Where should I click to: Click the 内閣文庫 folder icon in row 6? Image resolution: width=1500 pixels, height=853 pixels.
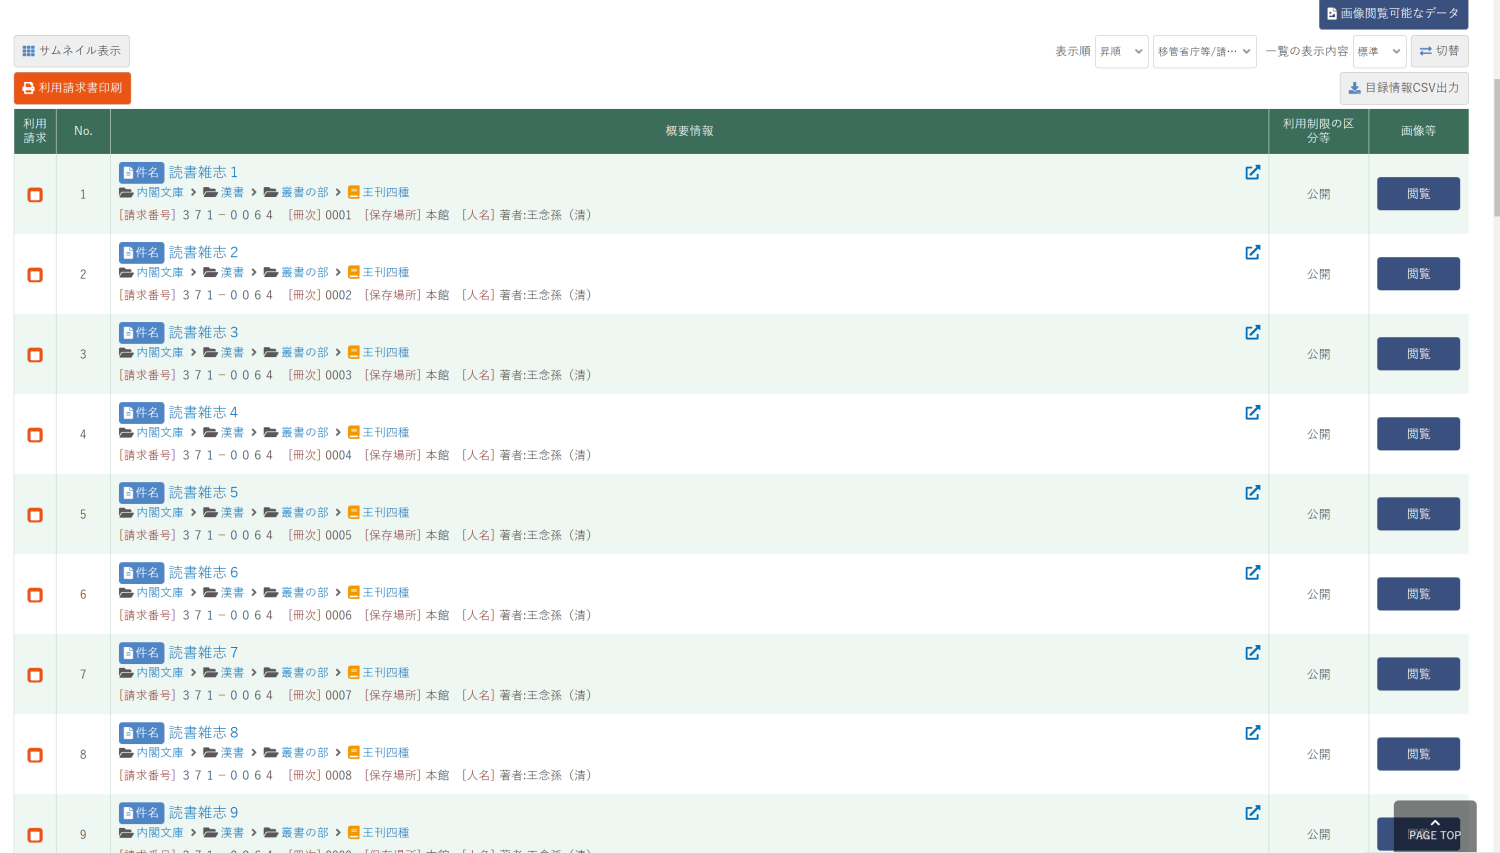pyautogui.click(x=126, y=593)
